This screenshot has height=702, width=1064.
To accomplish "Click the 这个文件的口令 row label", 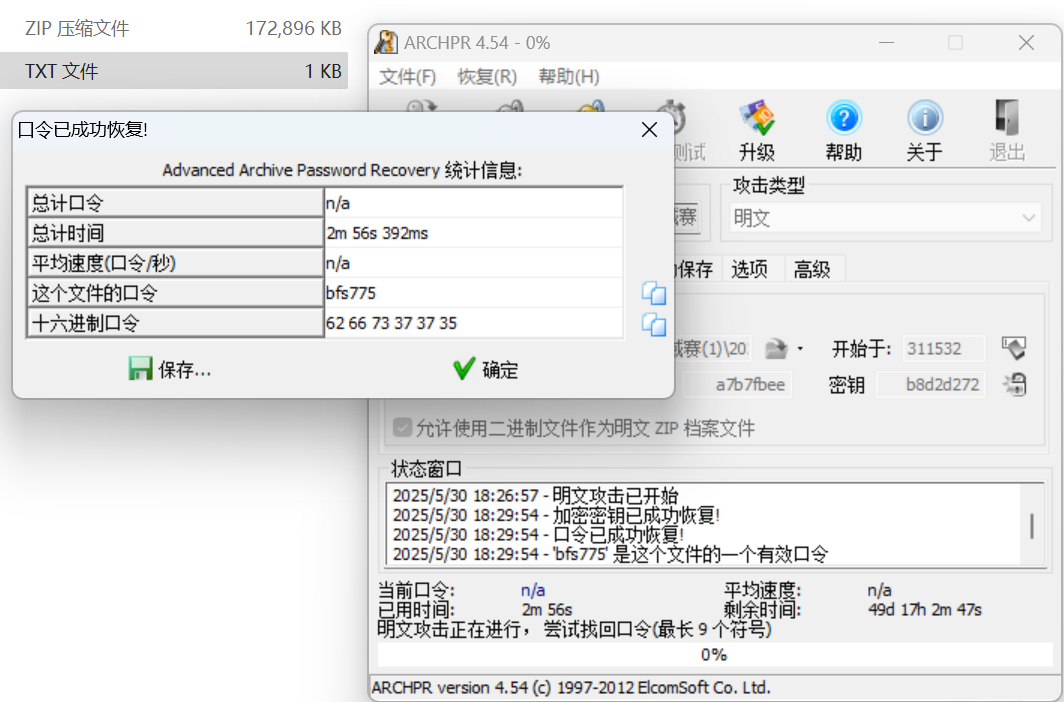I will 175,293.
